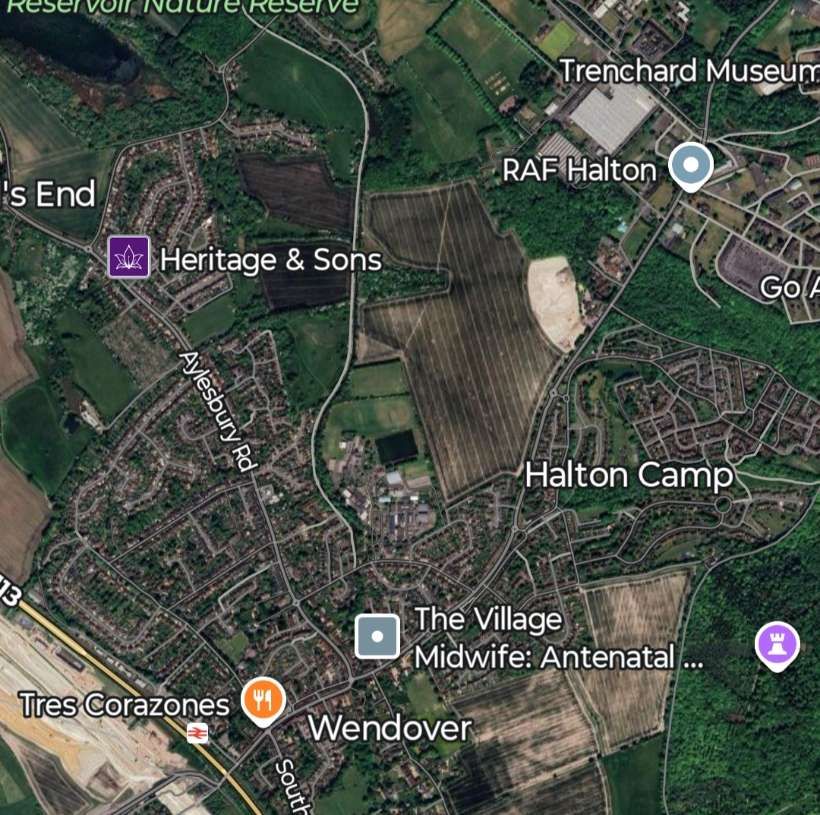Open The Village Midwife: Antenatal label
The width and height of the screenshot is (820, 815).
[x=559, y=638]
